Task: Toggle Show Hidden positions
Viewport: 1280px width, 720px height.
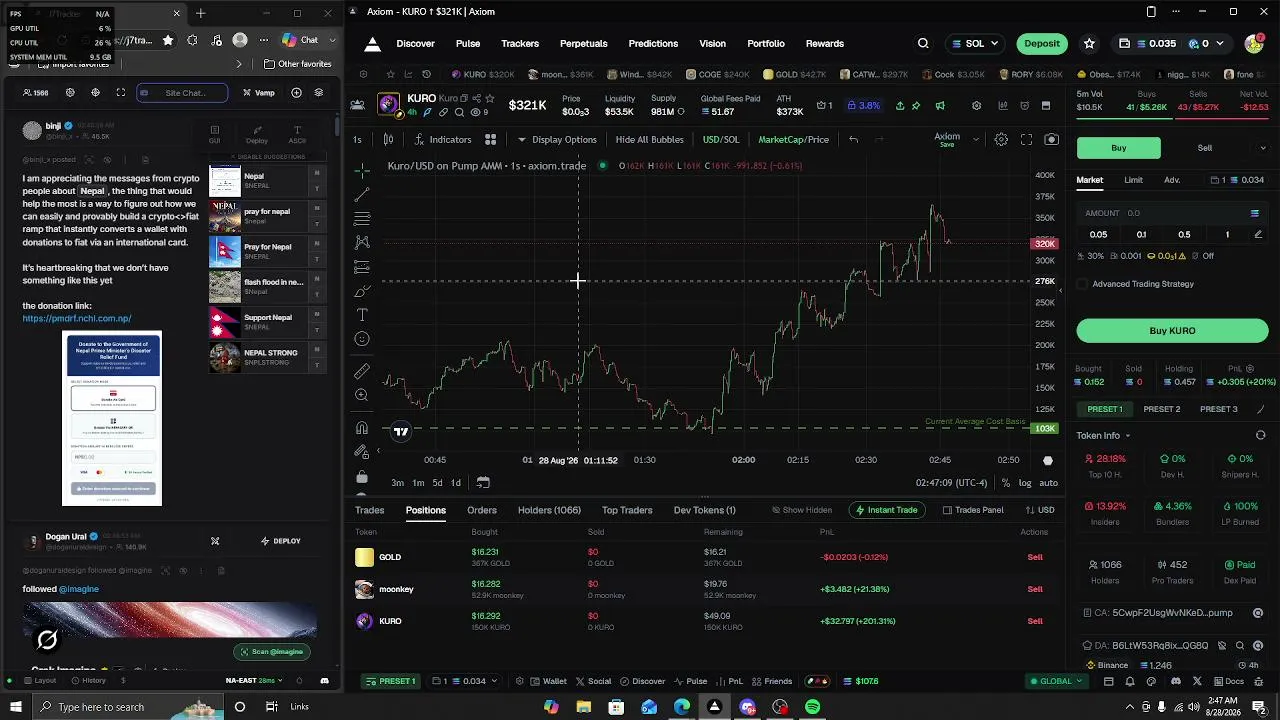Action: coord(801,510)
